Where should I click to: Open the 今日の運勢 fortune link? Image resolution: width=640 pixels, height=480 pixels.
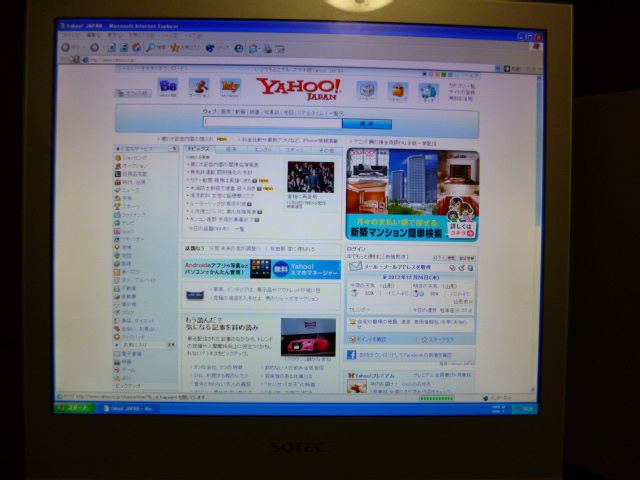pyautogui.click(x=424, y=310)
